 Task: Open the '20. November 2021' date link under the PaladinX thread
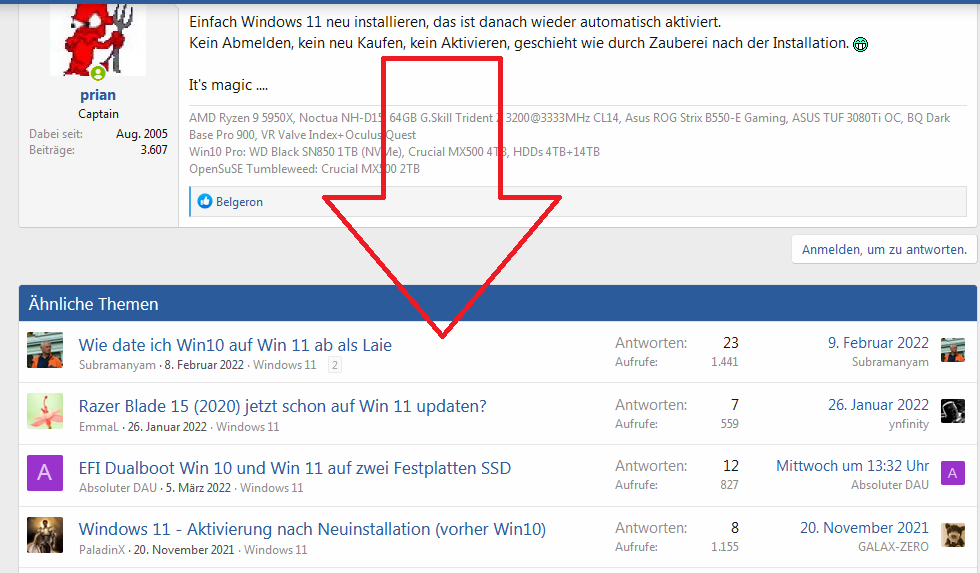tap(184, 550)
